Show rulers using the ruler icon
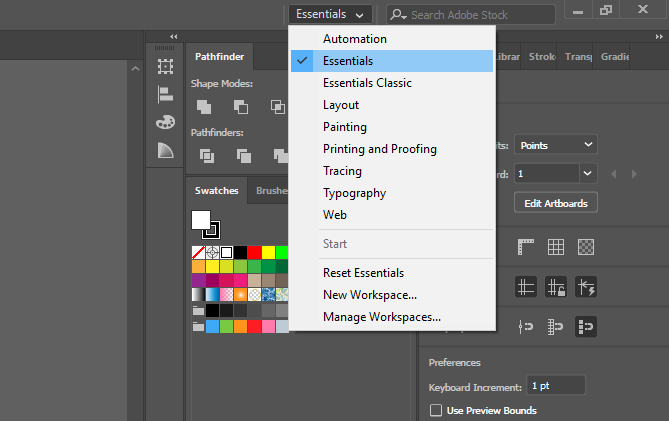The image size is (669, 421). pos(527,246)
